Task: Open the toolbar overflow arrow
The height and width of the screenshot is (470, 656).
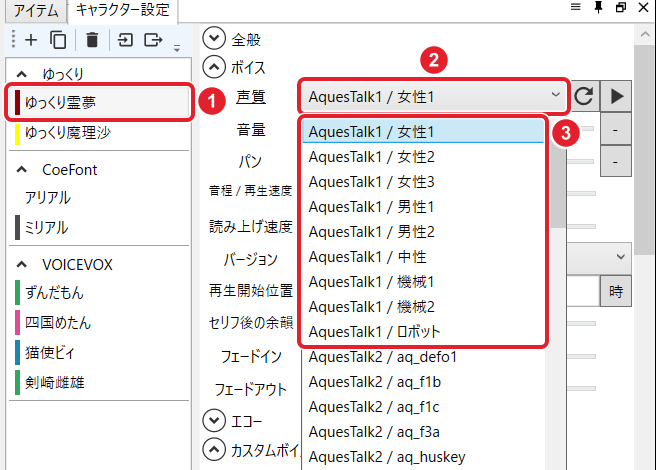Action: [x=177, y=48]
